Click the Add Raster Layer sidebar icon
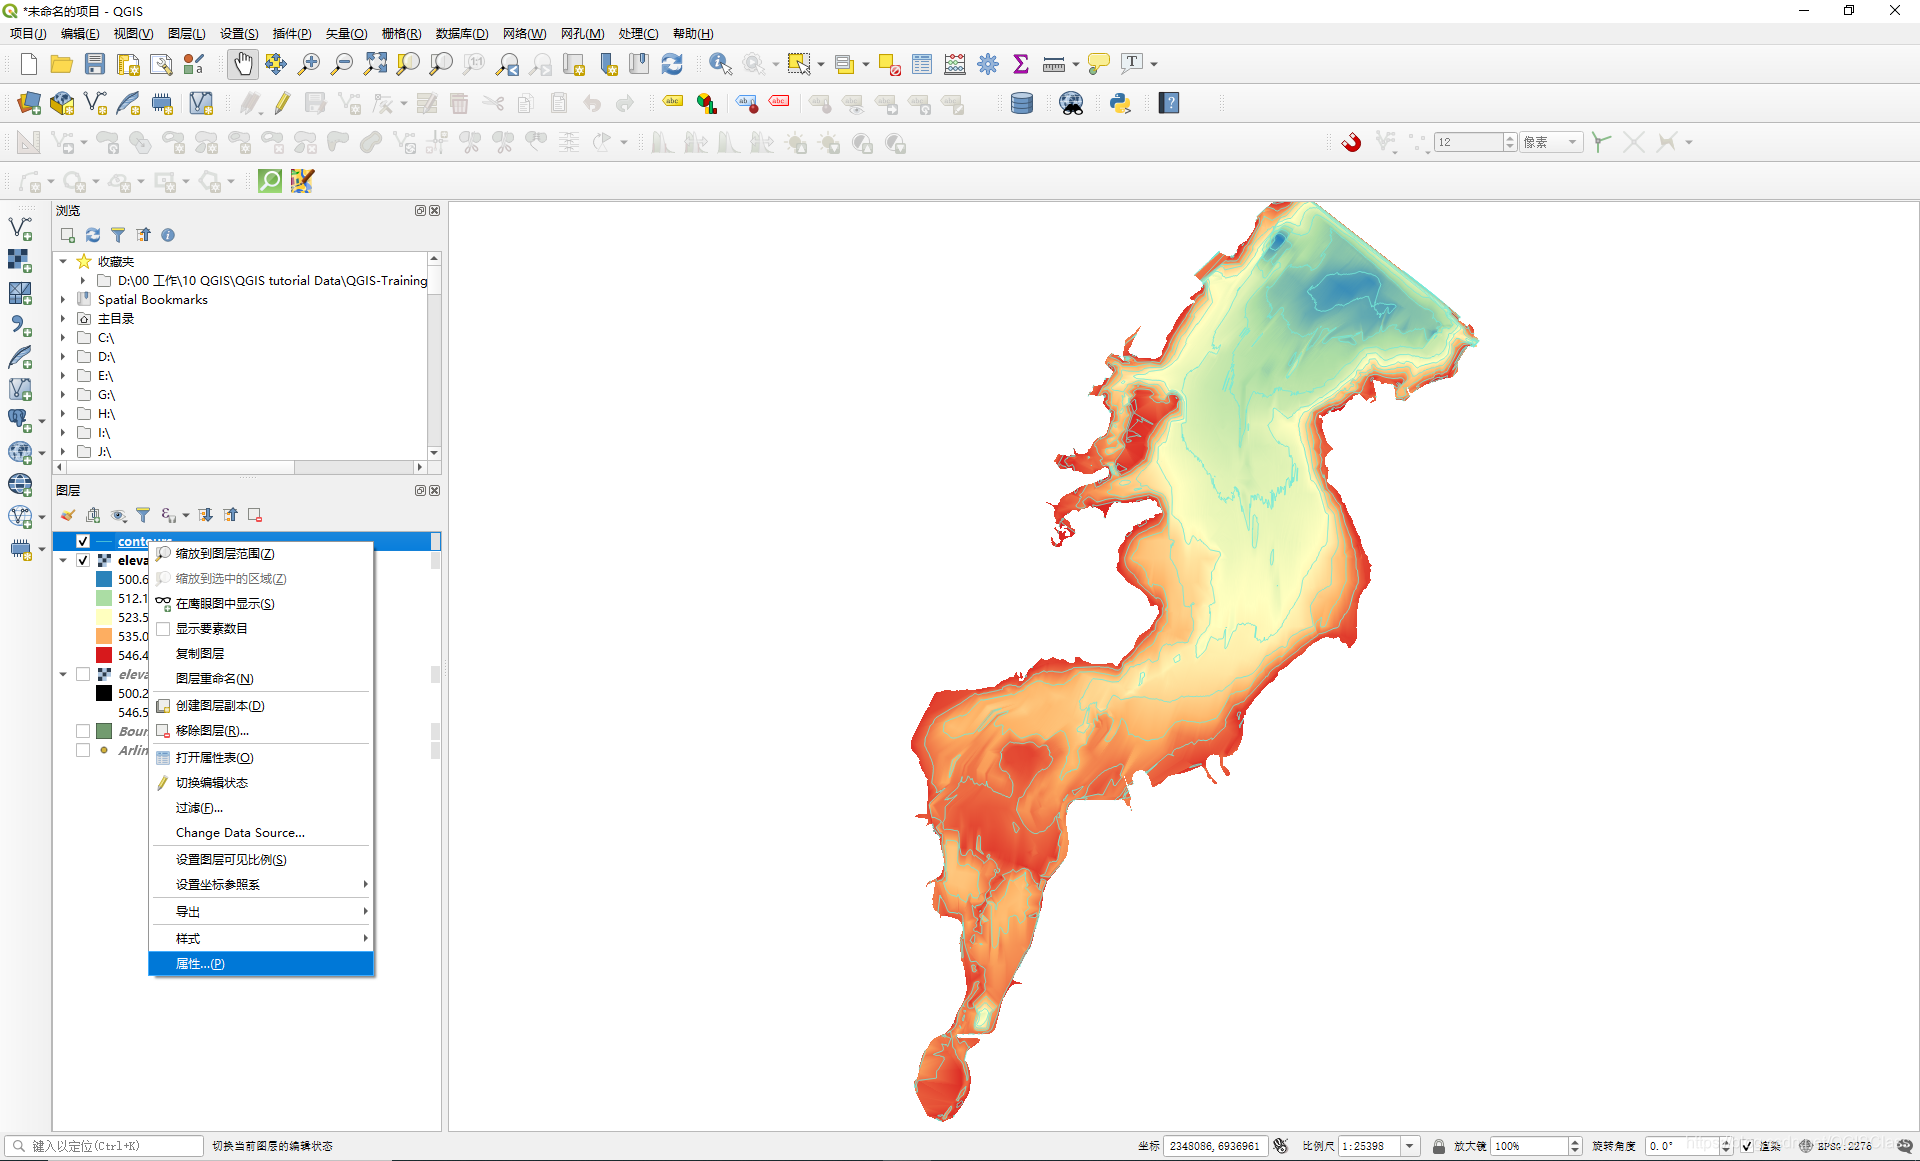1920x1161 pixels. 20,260
